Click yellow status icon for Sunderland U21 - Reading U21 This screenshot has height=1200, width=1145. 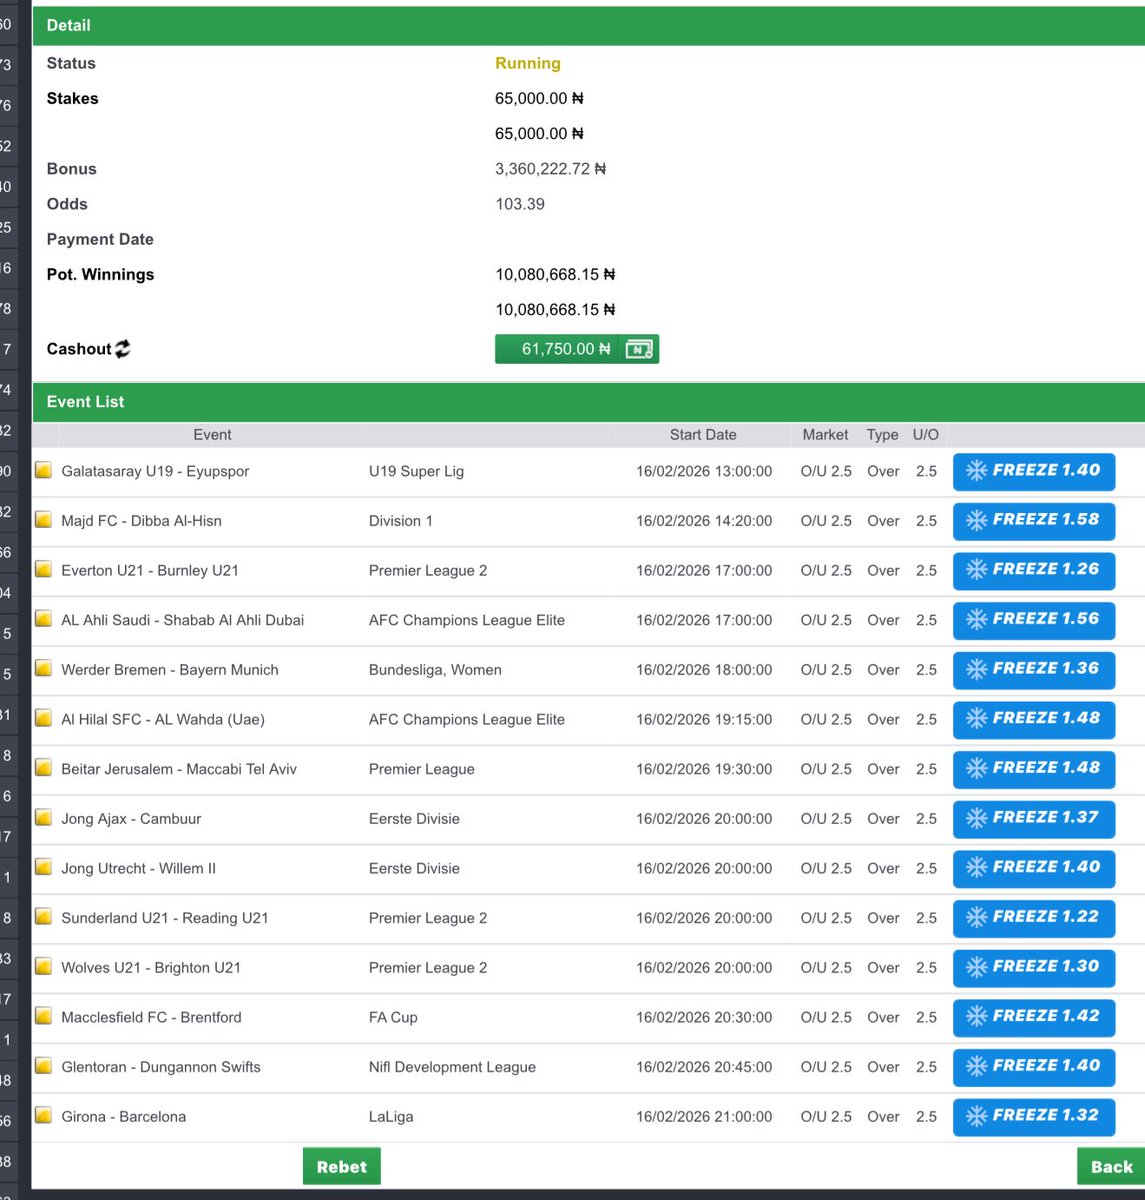pyautogui.click(x=44, y=917)
